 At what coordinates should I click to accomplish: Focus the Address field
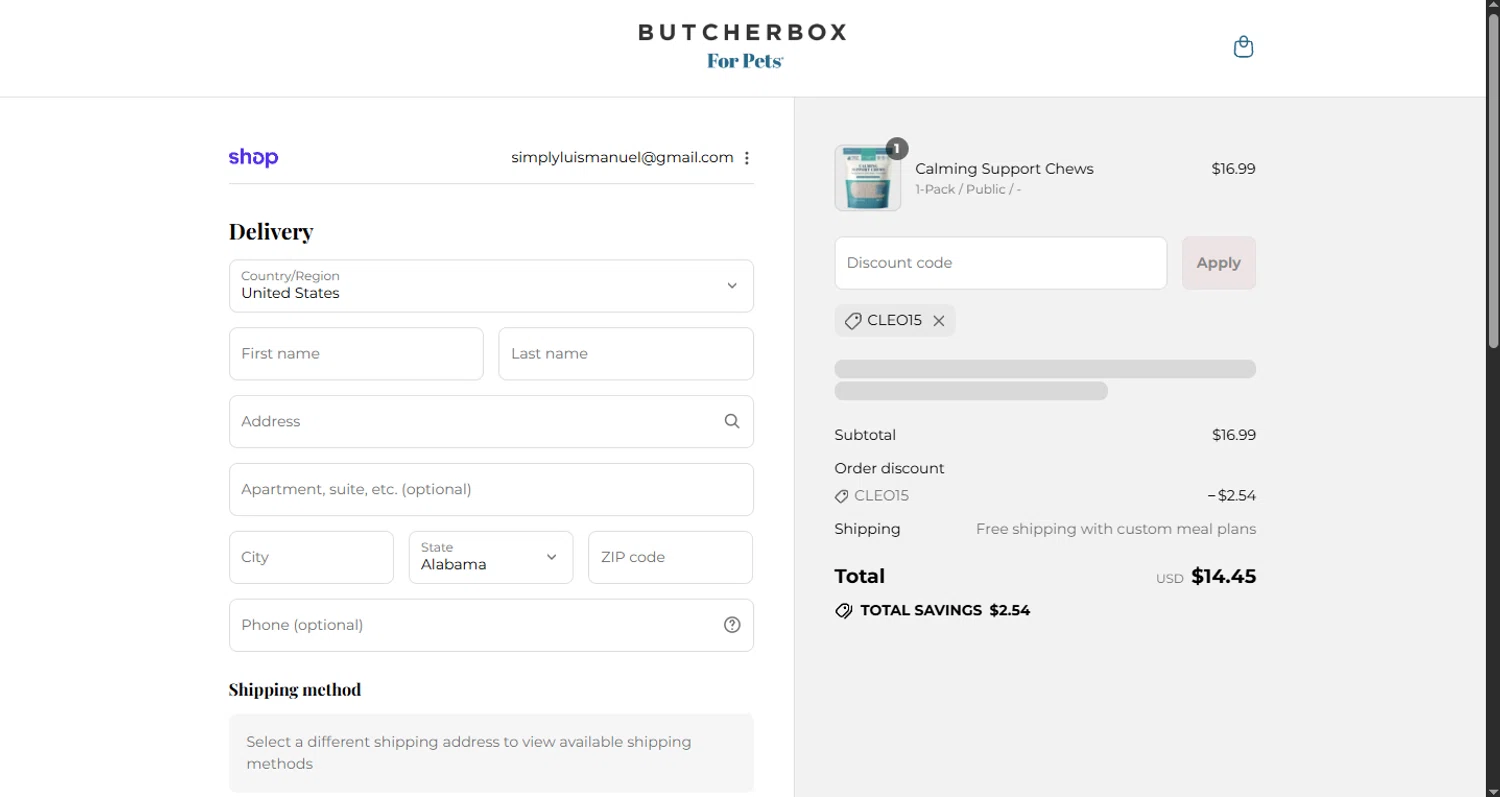[x=491, y=421]
